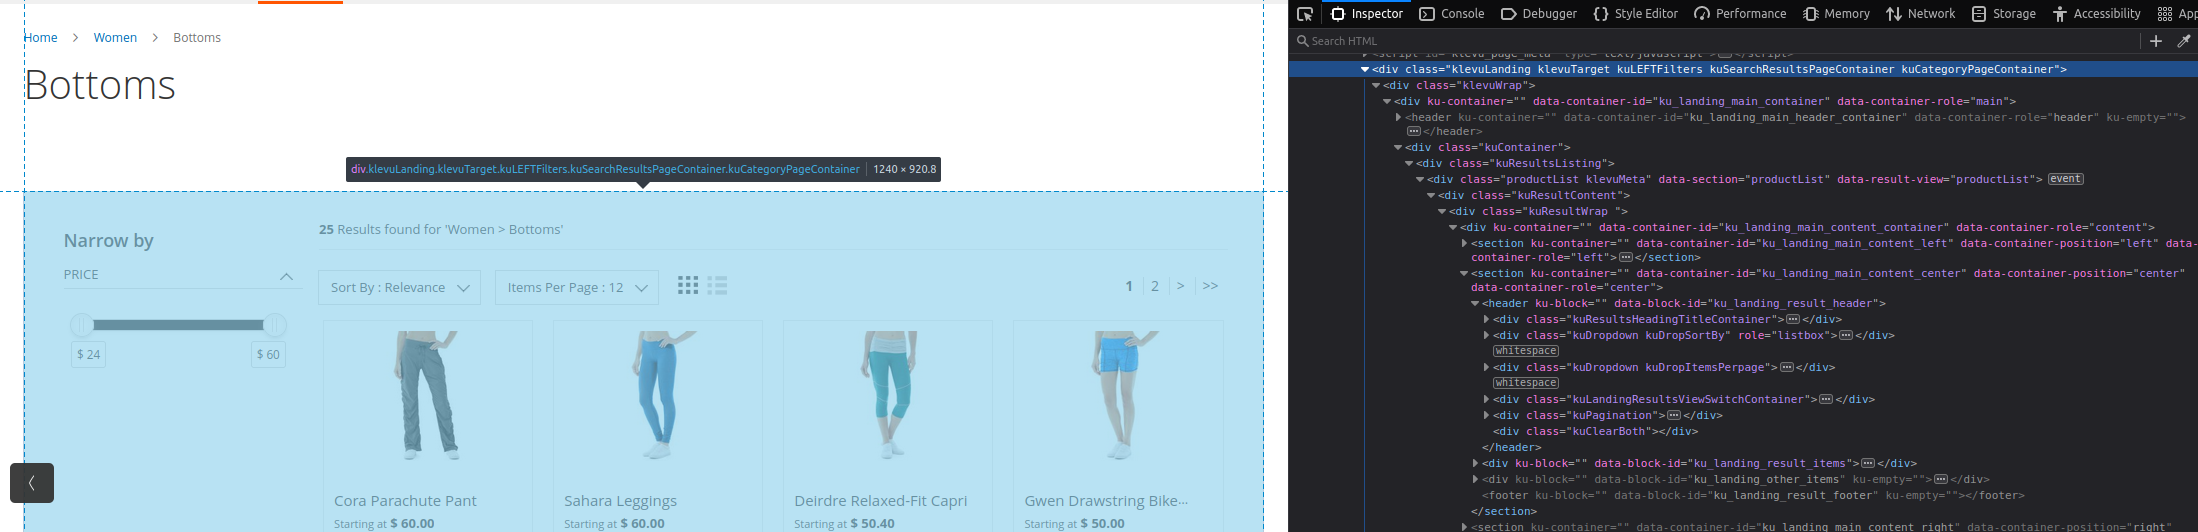
Task: Click the right price slider handle
Action: coord(275,325)
